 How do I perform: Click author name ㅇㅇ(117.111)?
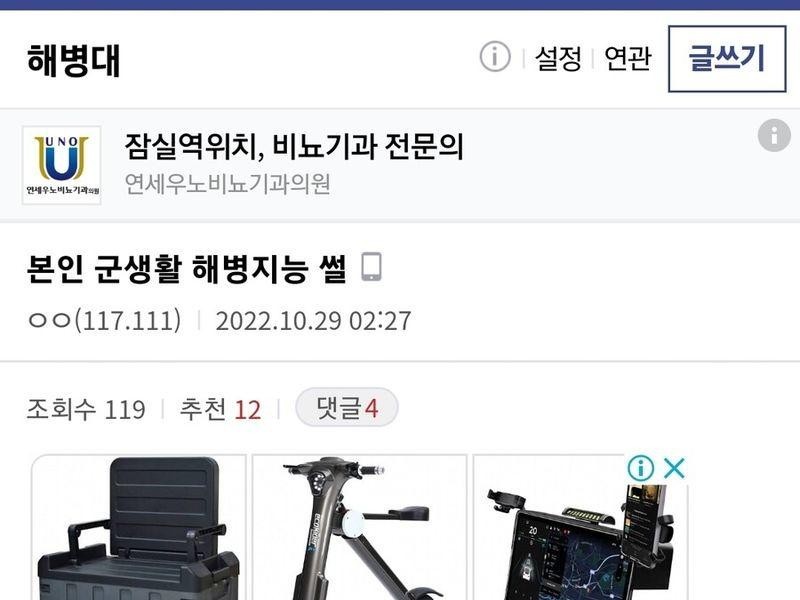pyautogui.click(x=104, y=320)
